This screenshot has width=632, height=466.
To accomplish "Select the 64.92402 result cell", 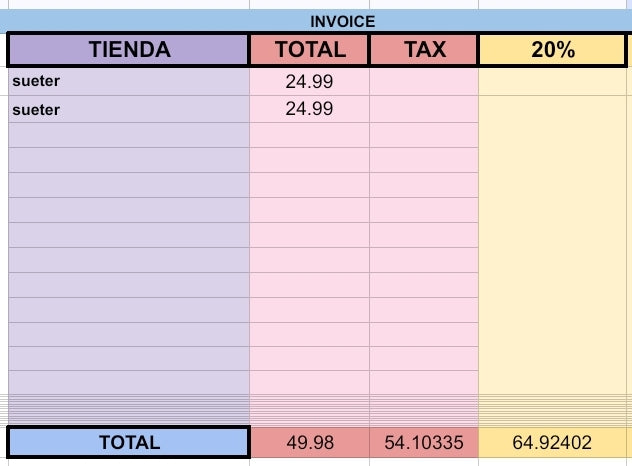I will coord(552,442).
